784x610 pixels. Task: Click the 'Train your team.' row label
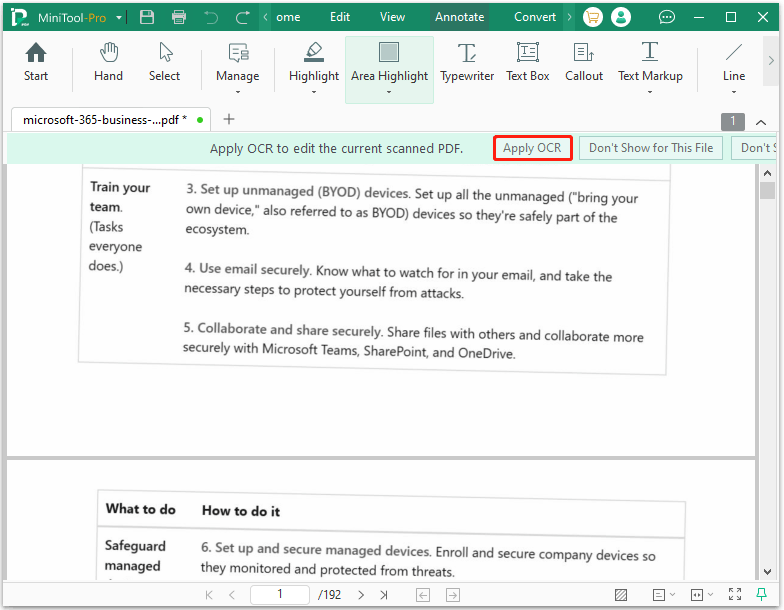coord(120,196)
